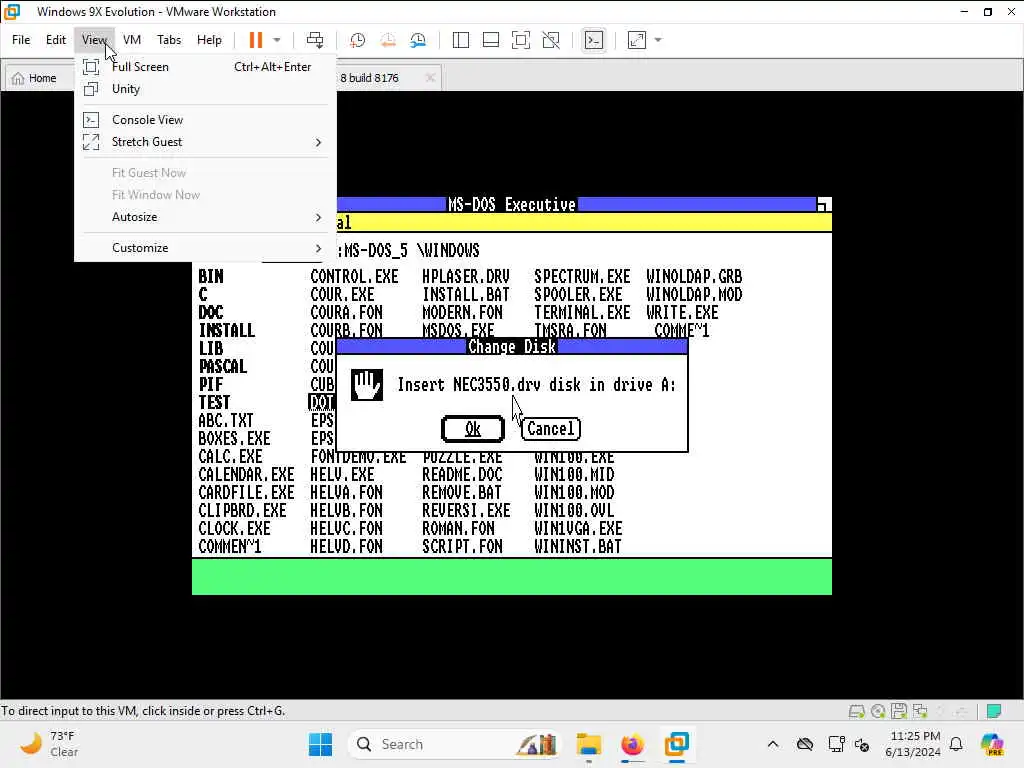Open the notifications bell icon
This screenshot has height=768, width=1024.
click(x=956, y=744)
